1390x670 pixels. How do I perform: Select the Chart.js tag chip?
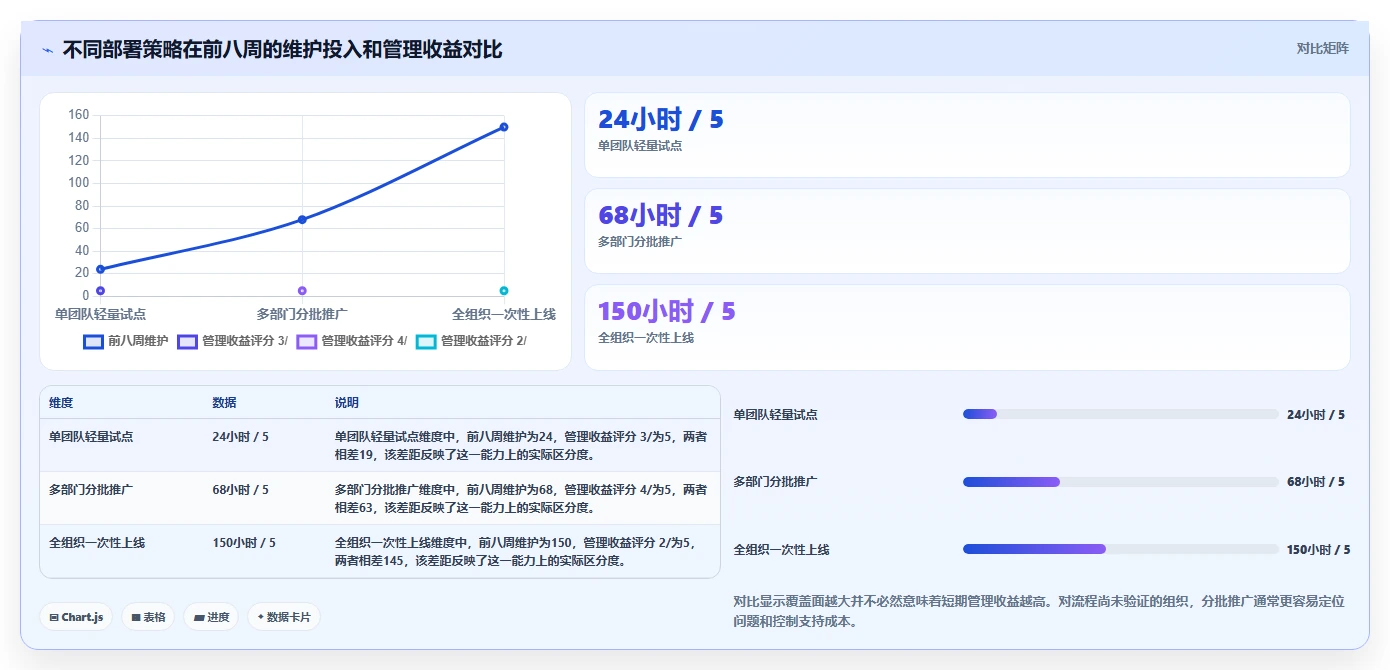(77, 617)
